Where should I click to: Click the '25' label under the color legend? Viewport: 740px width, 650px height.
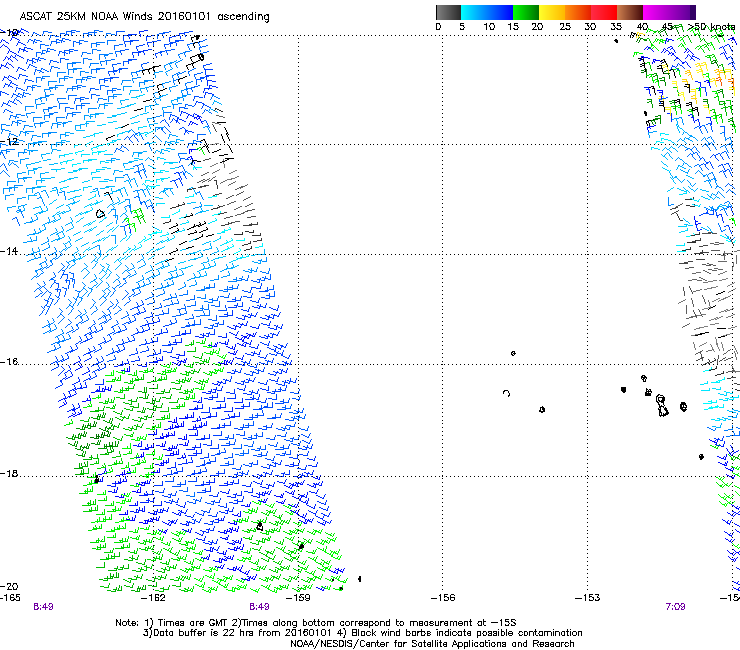(x=565, y=27)
